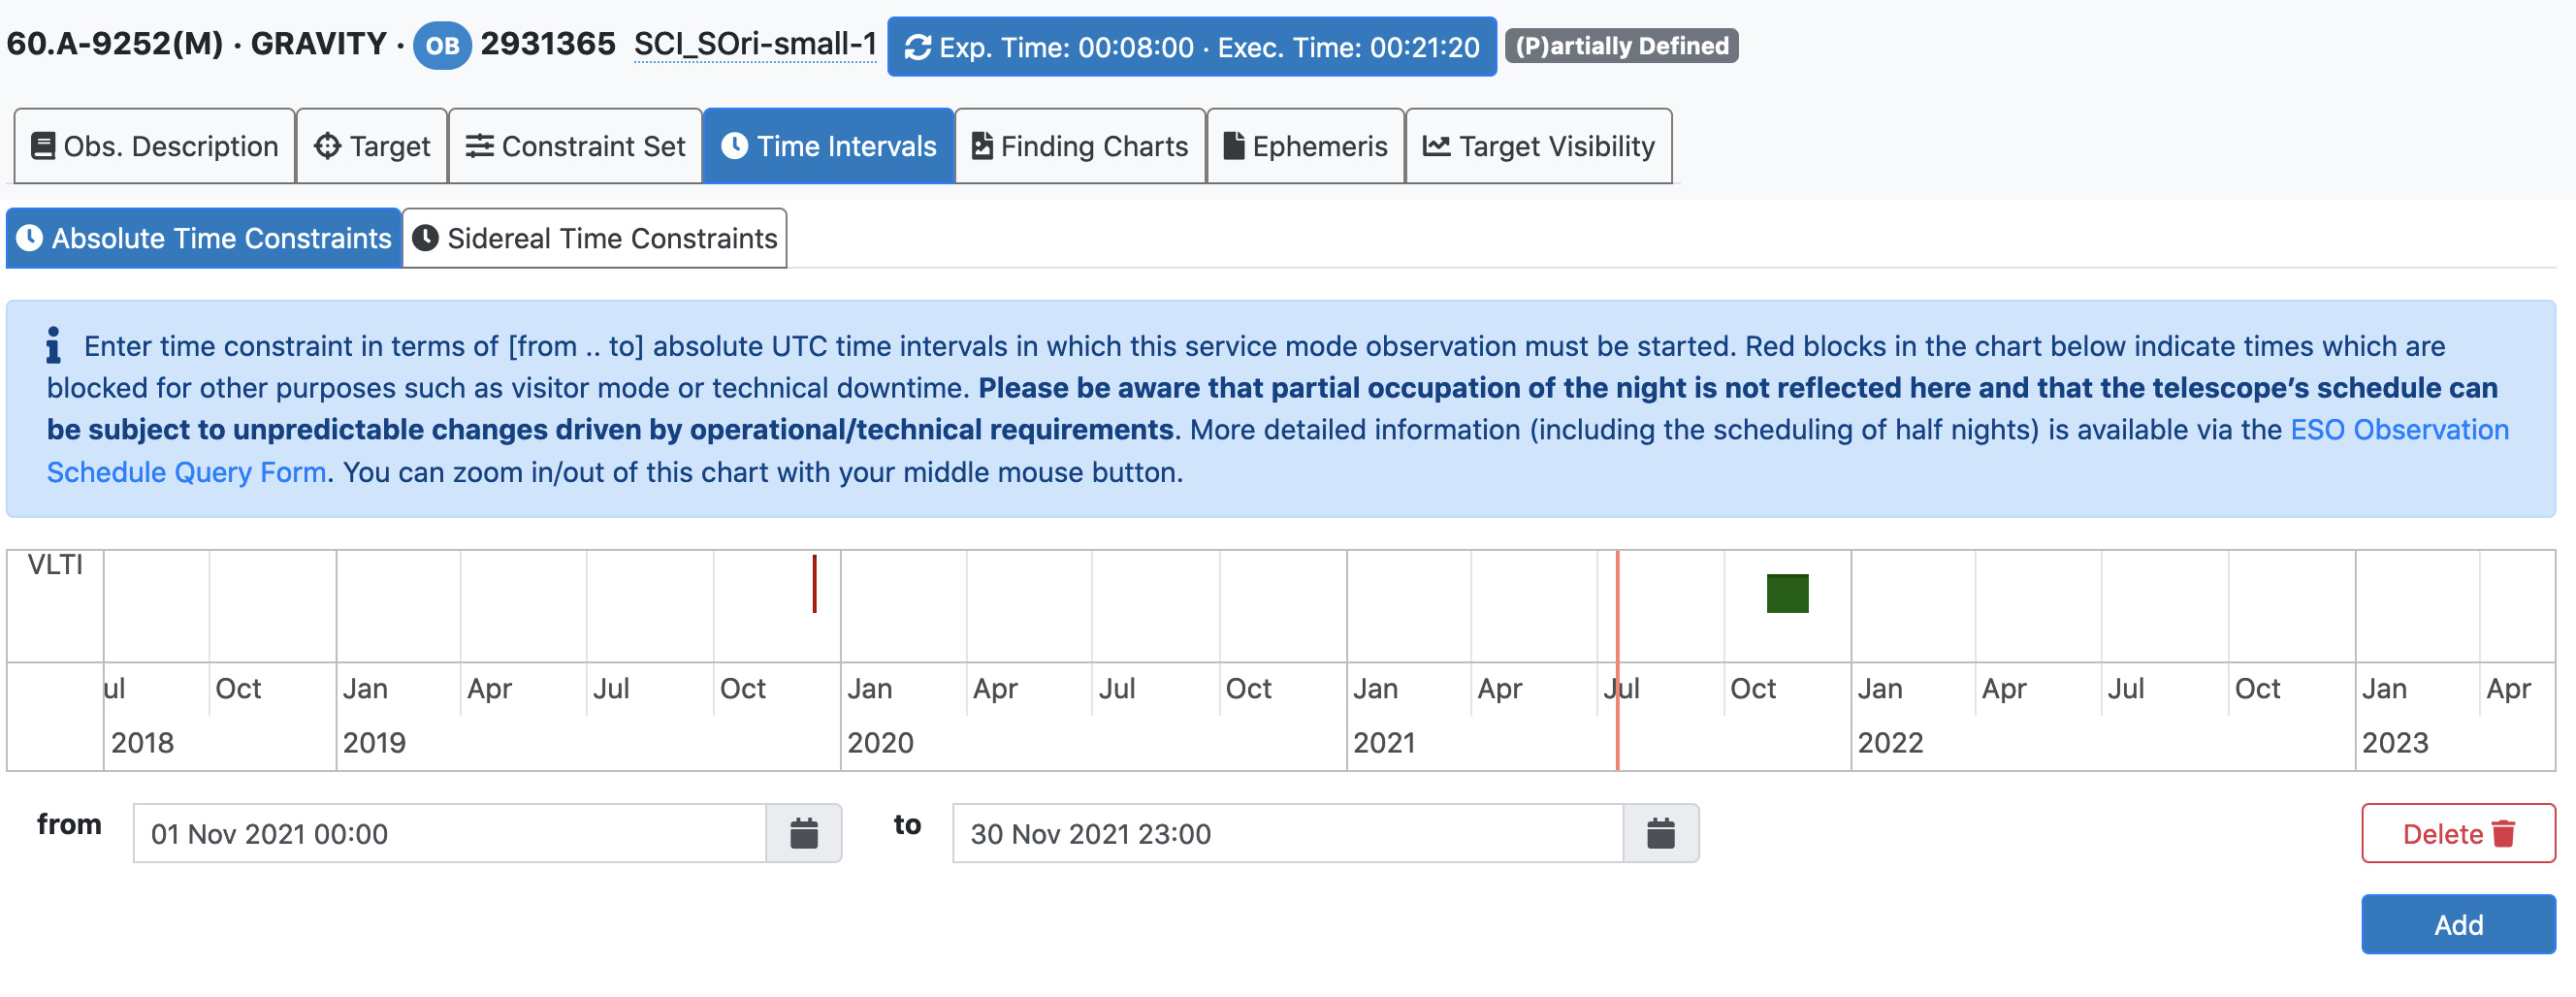Open the Ephemeris tab
The height and width of the screenshot is (997, 2576).
click(x=1305, y=146)
